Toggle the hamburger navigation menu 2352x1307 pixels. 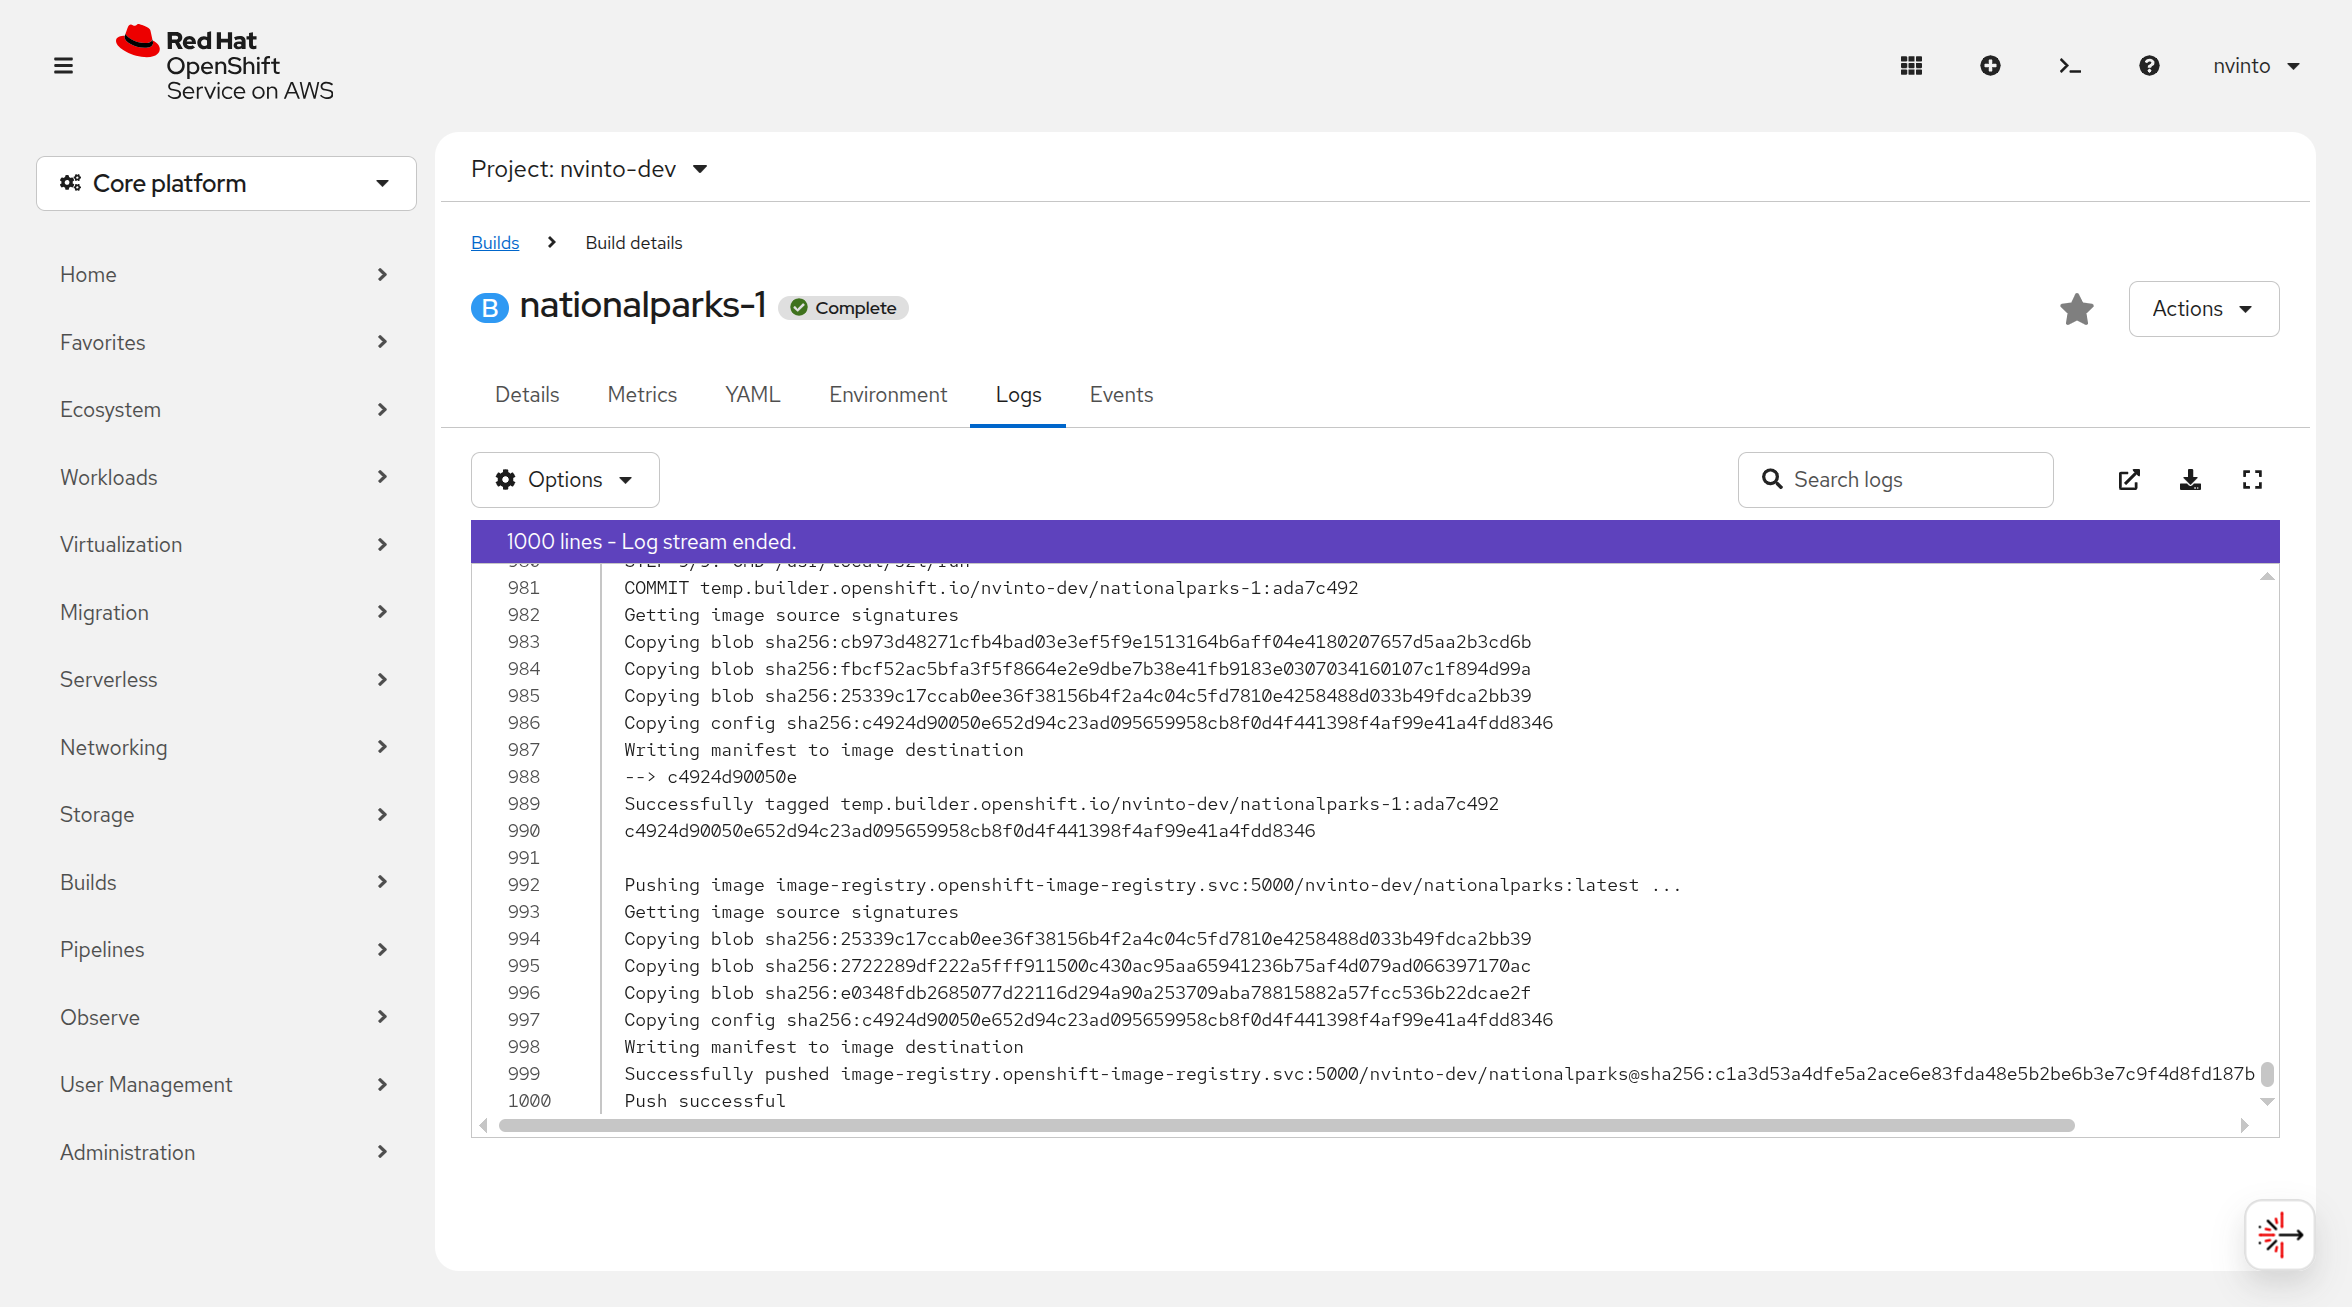click(x=63, y=66)
